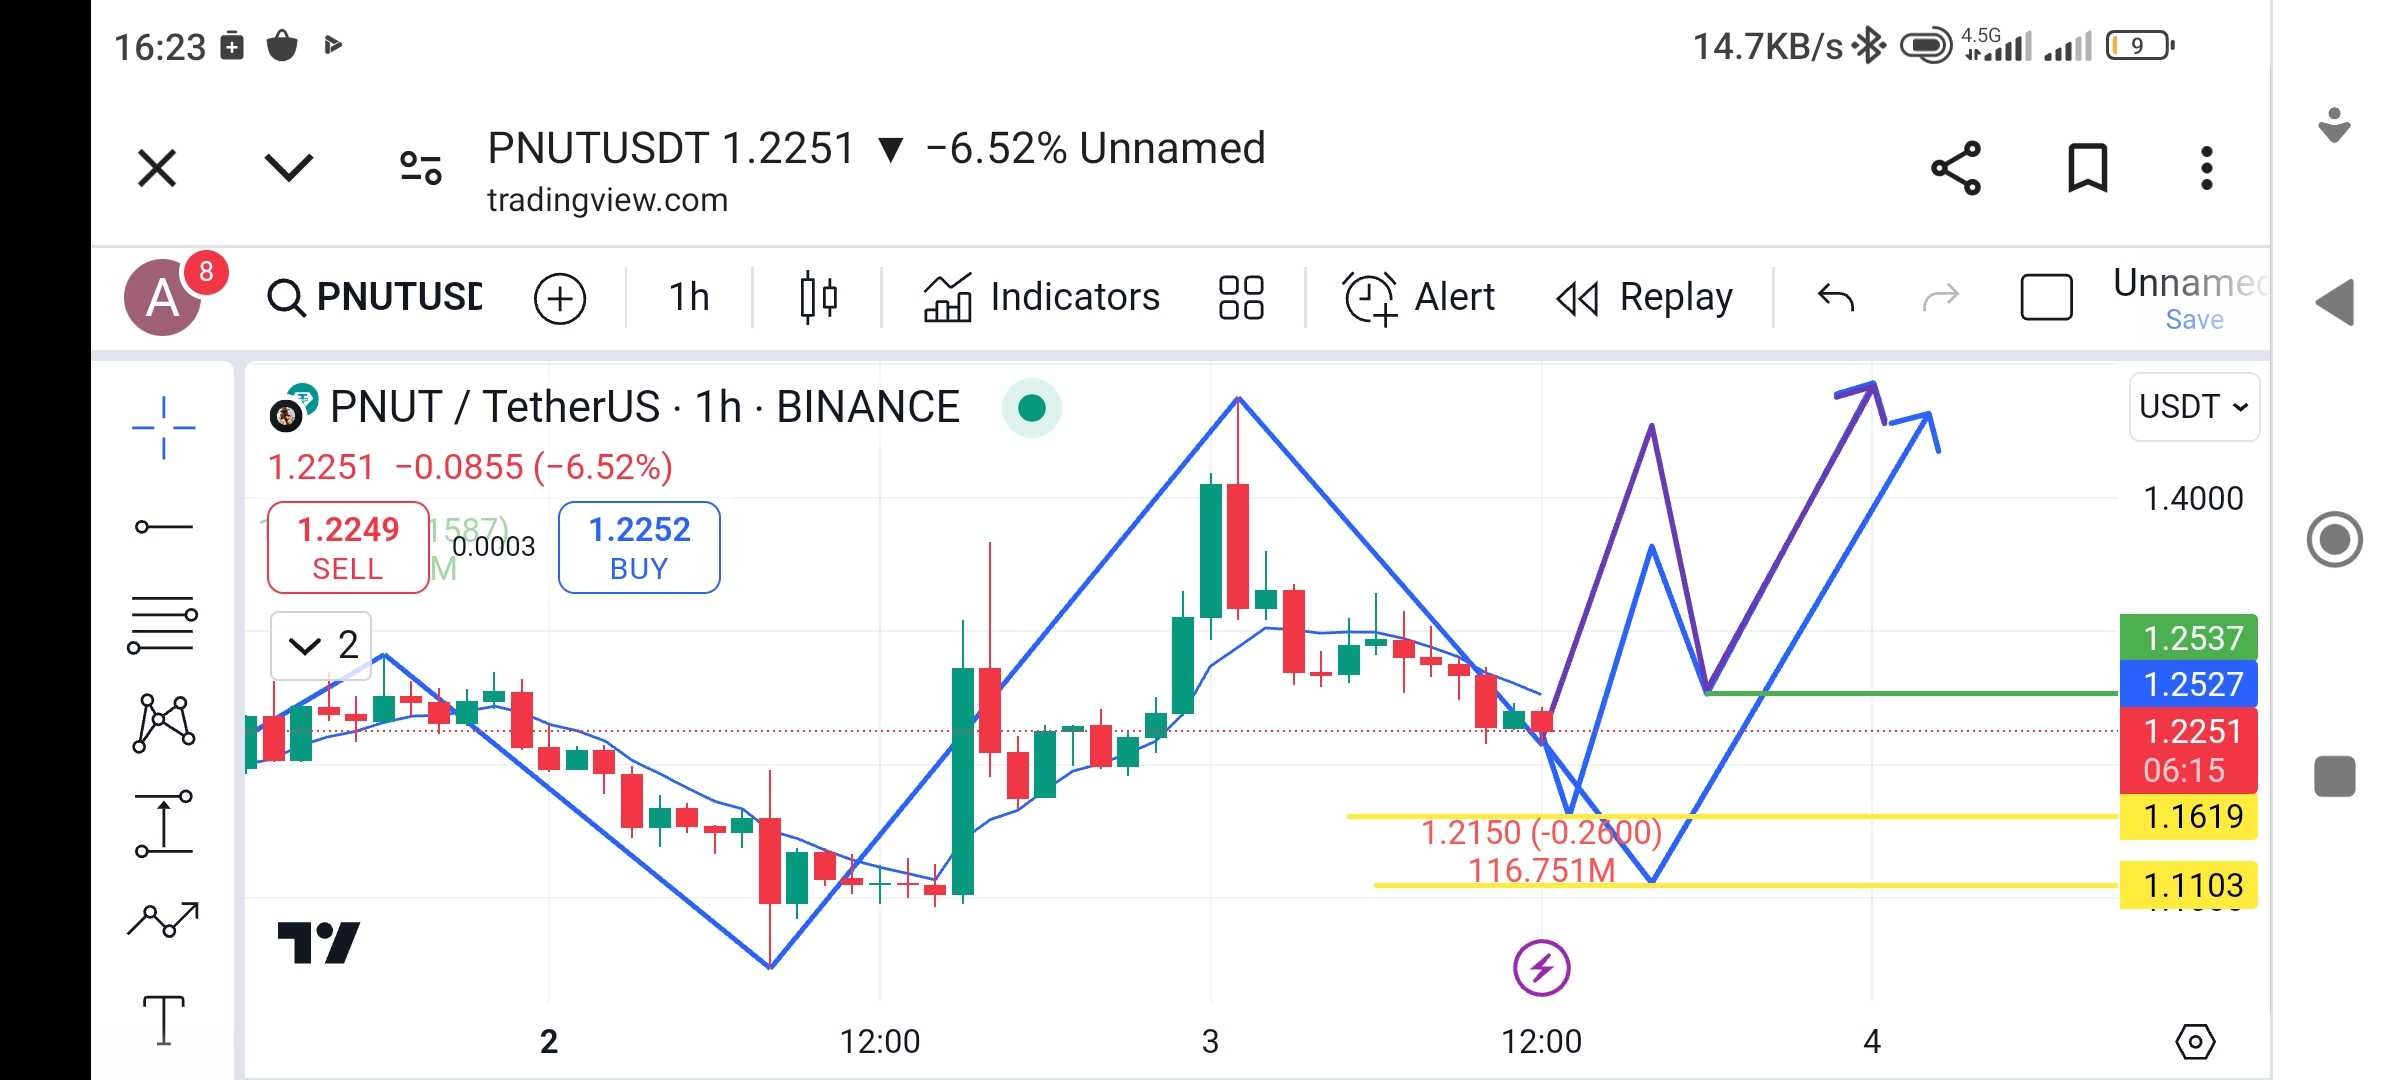Screen dimensions: 2400x1080
Task: Add symbol with plus circle icon
Action: tap(560, 298)
